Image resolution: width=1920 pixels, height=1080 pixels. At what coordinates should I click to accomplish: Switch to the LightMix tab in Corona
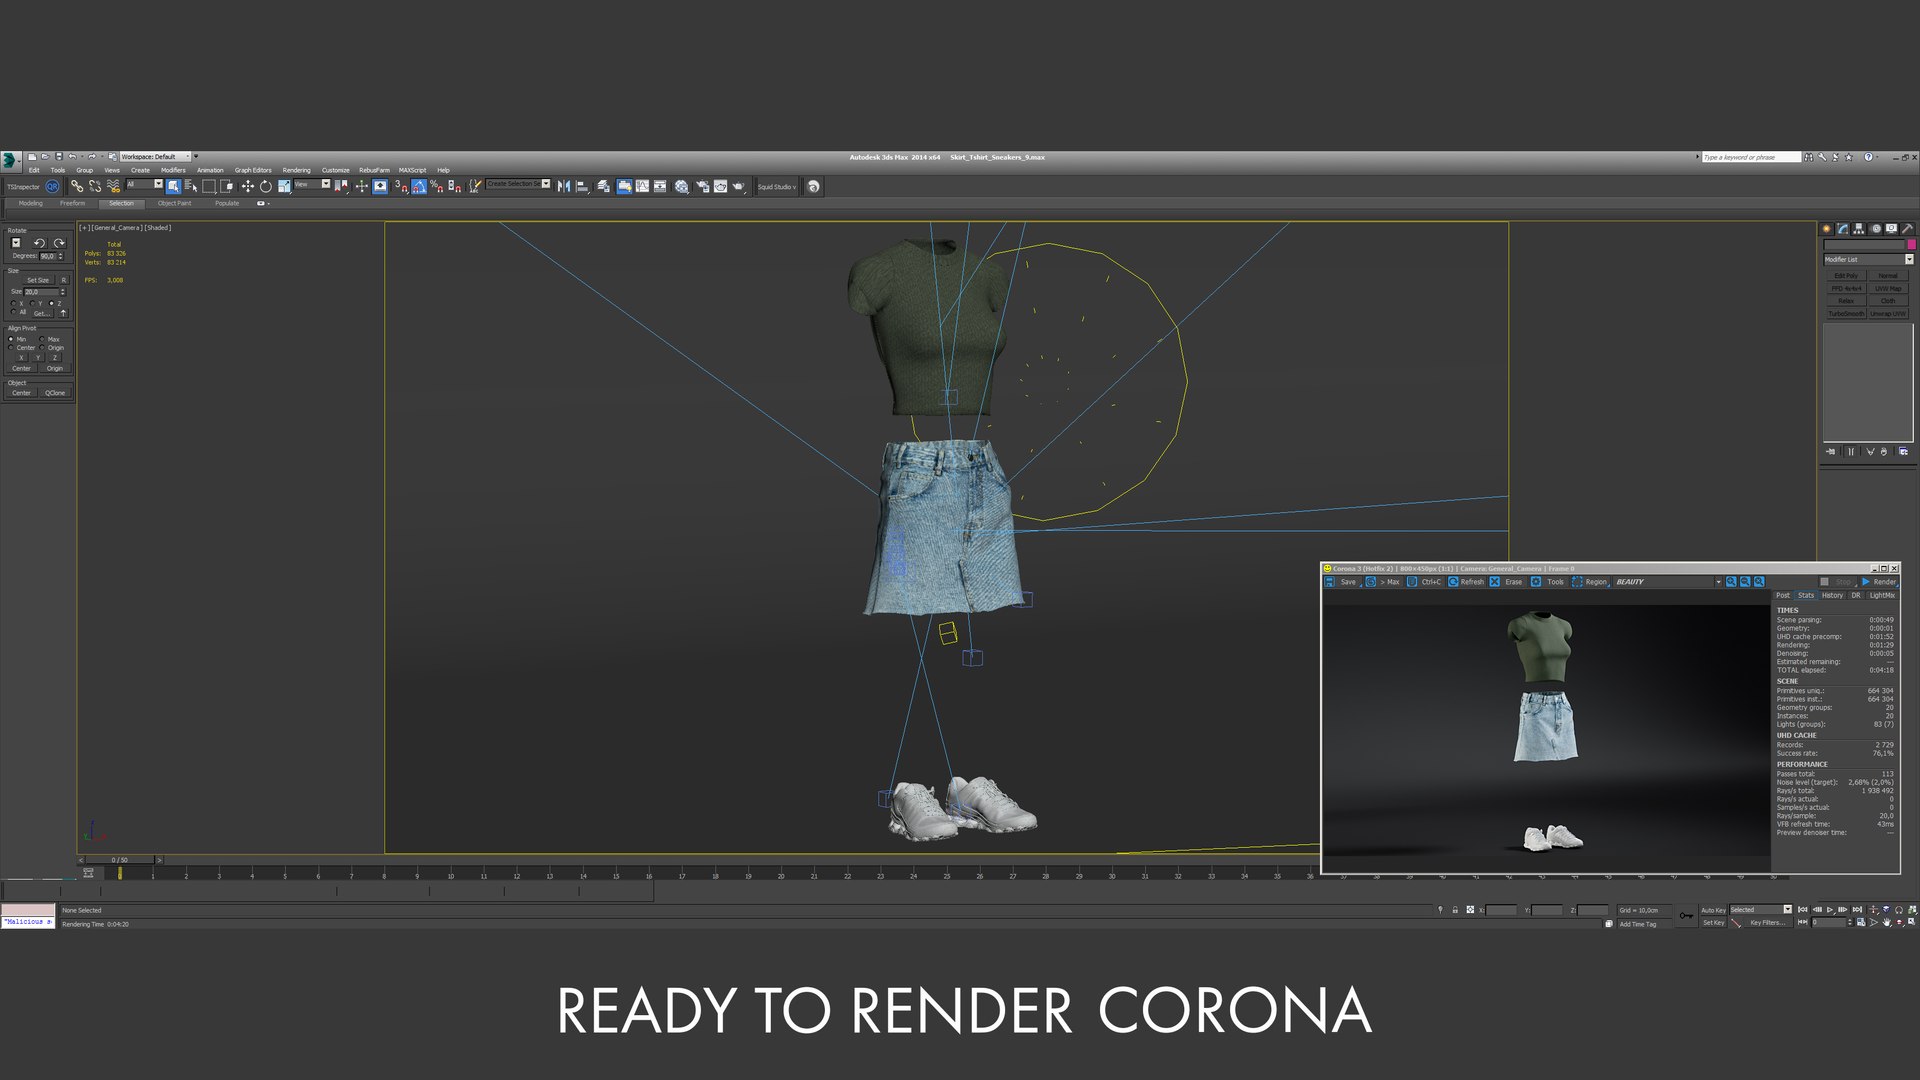tap(1882, 595)
